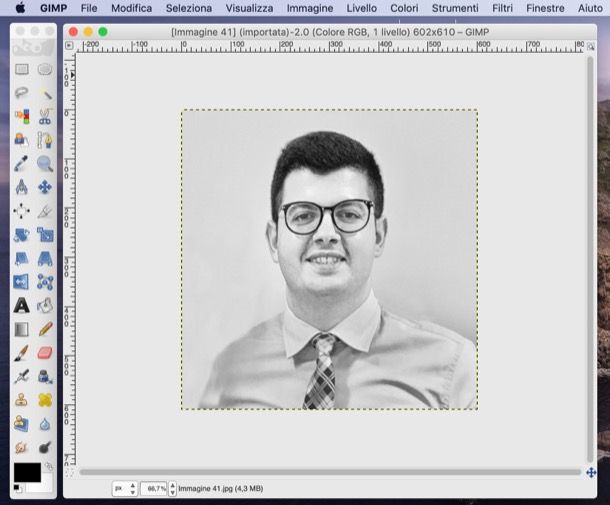Select the Paintbrush tool

pyautogui.click(x=22, y=353)
